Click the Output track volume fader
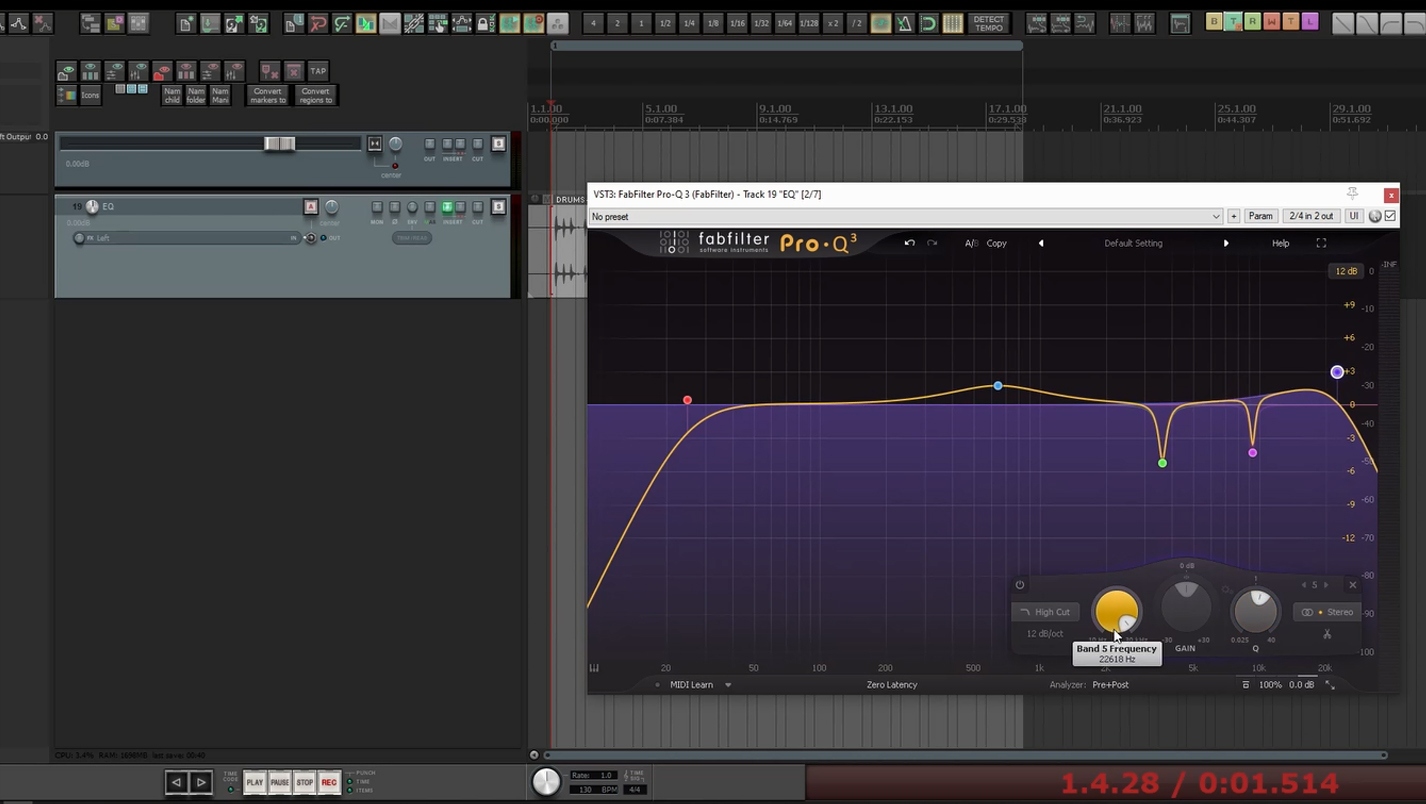The height and width of the screenshot is (804, 1426). 279,144
